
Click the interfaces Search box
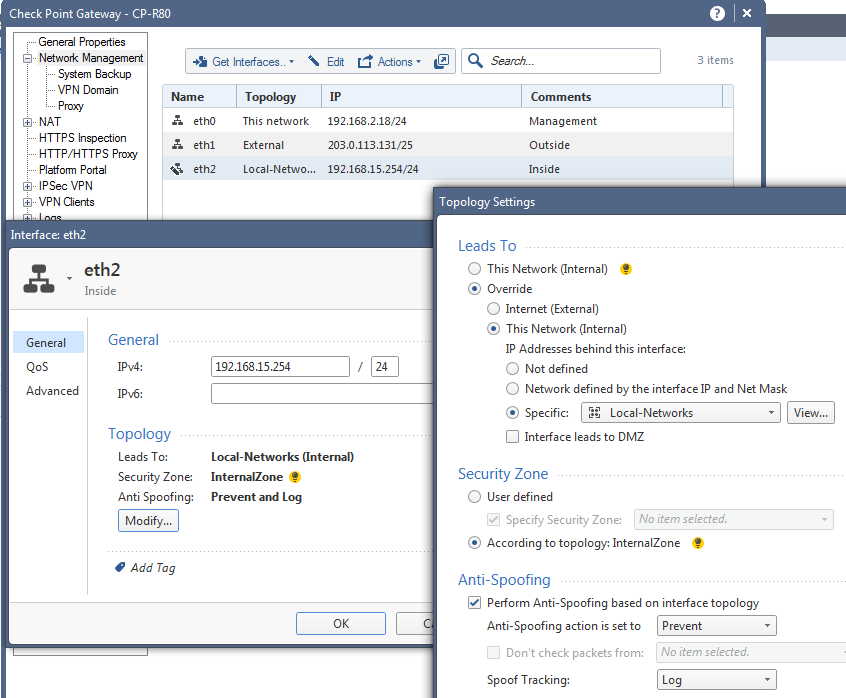pyautogui.click(x=561, y=61)
